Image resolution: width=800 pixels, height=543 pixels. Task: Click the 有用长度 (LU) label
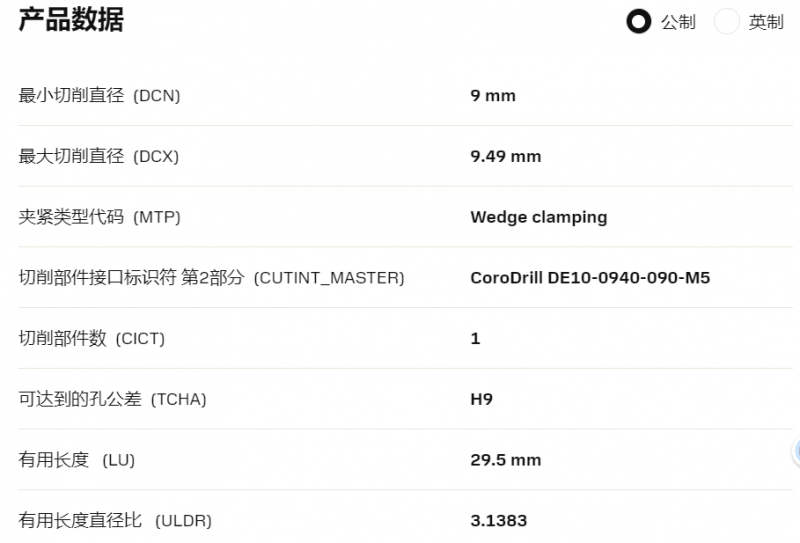[x=77, y=460]
